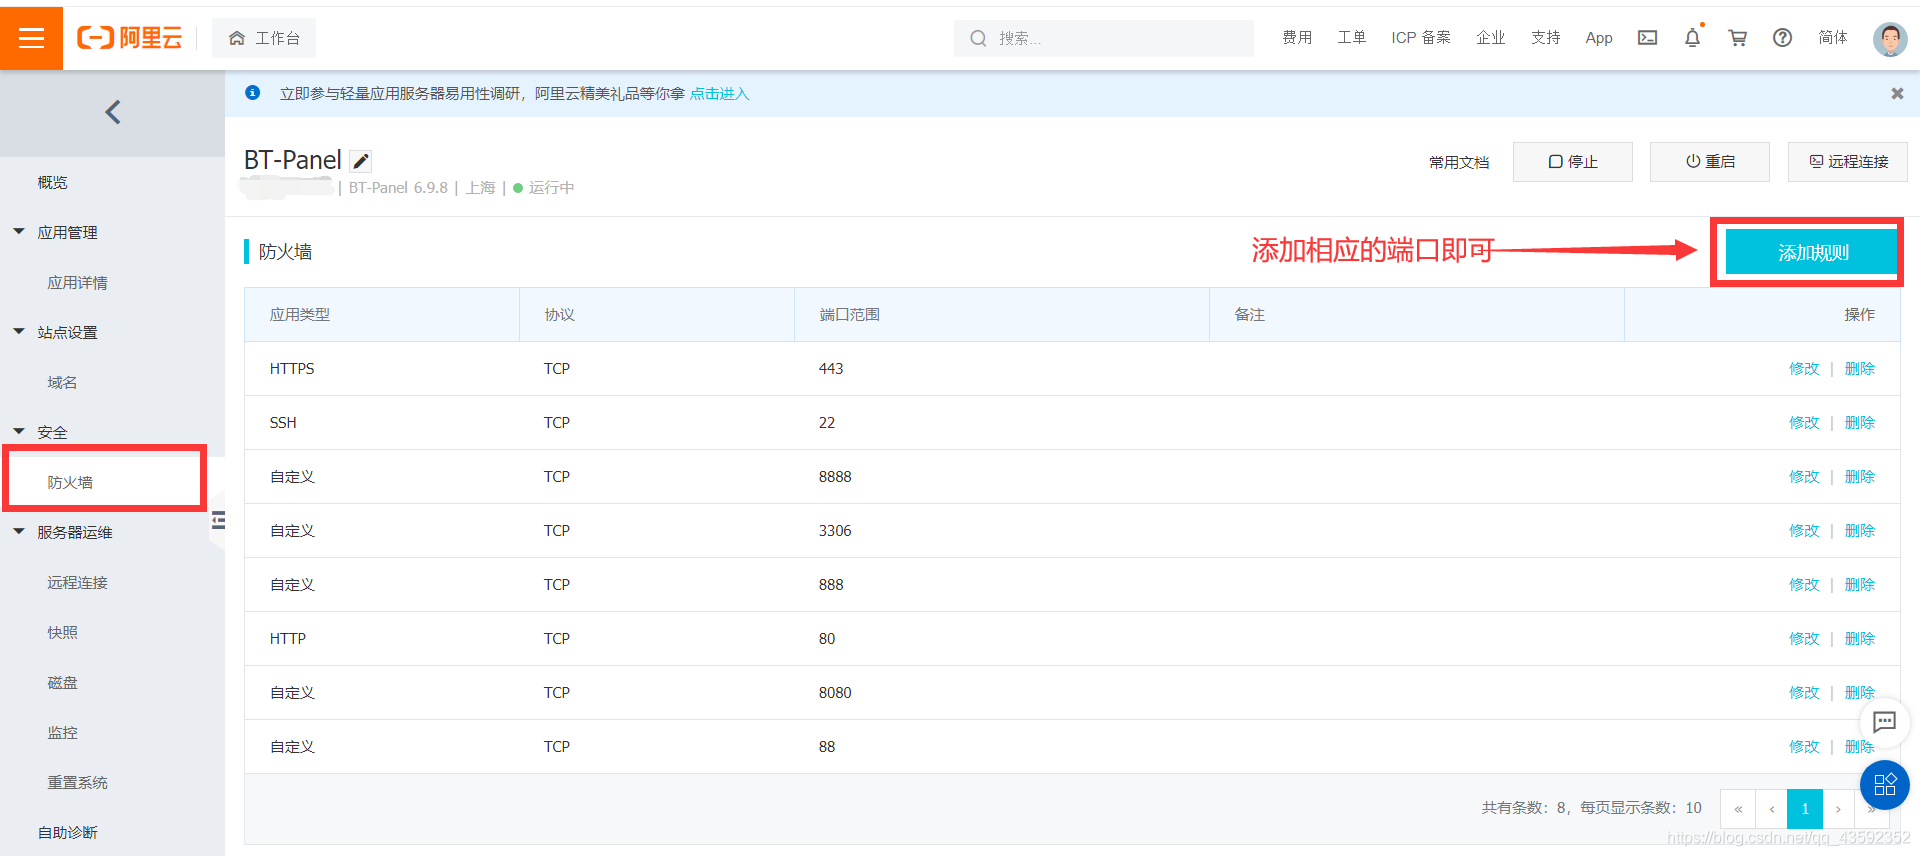Screen dimensions: 1920x856
Task: Open the notifications bell
Action: click(1692, 38)
